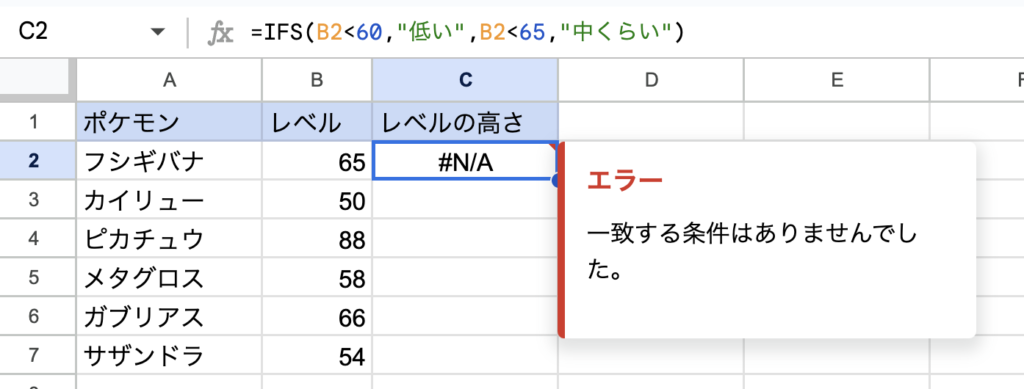Click the ガブリアス cell
This screenshot has height=389, width=1024.
[169, 318]
